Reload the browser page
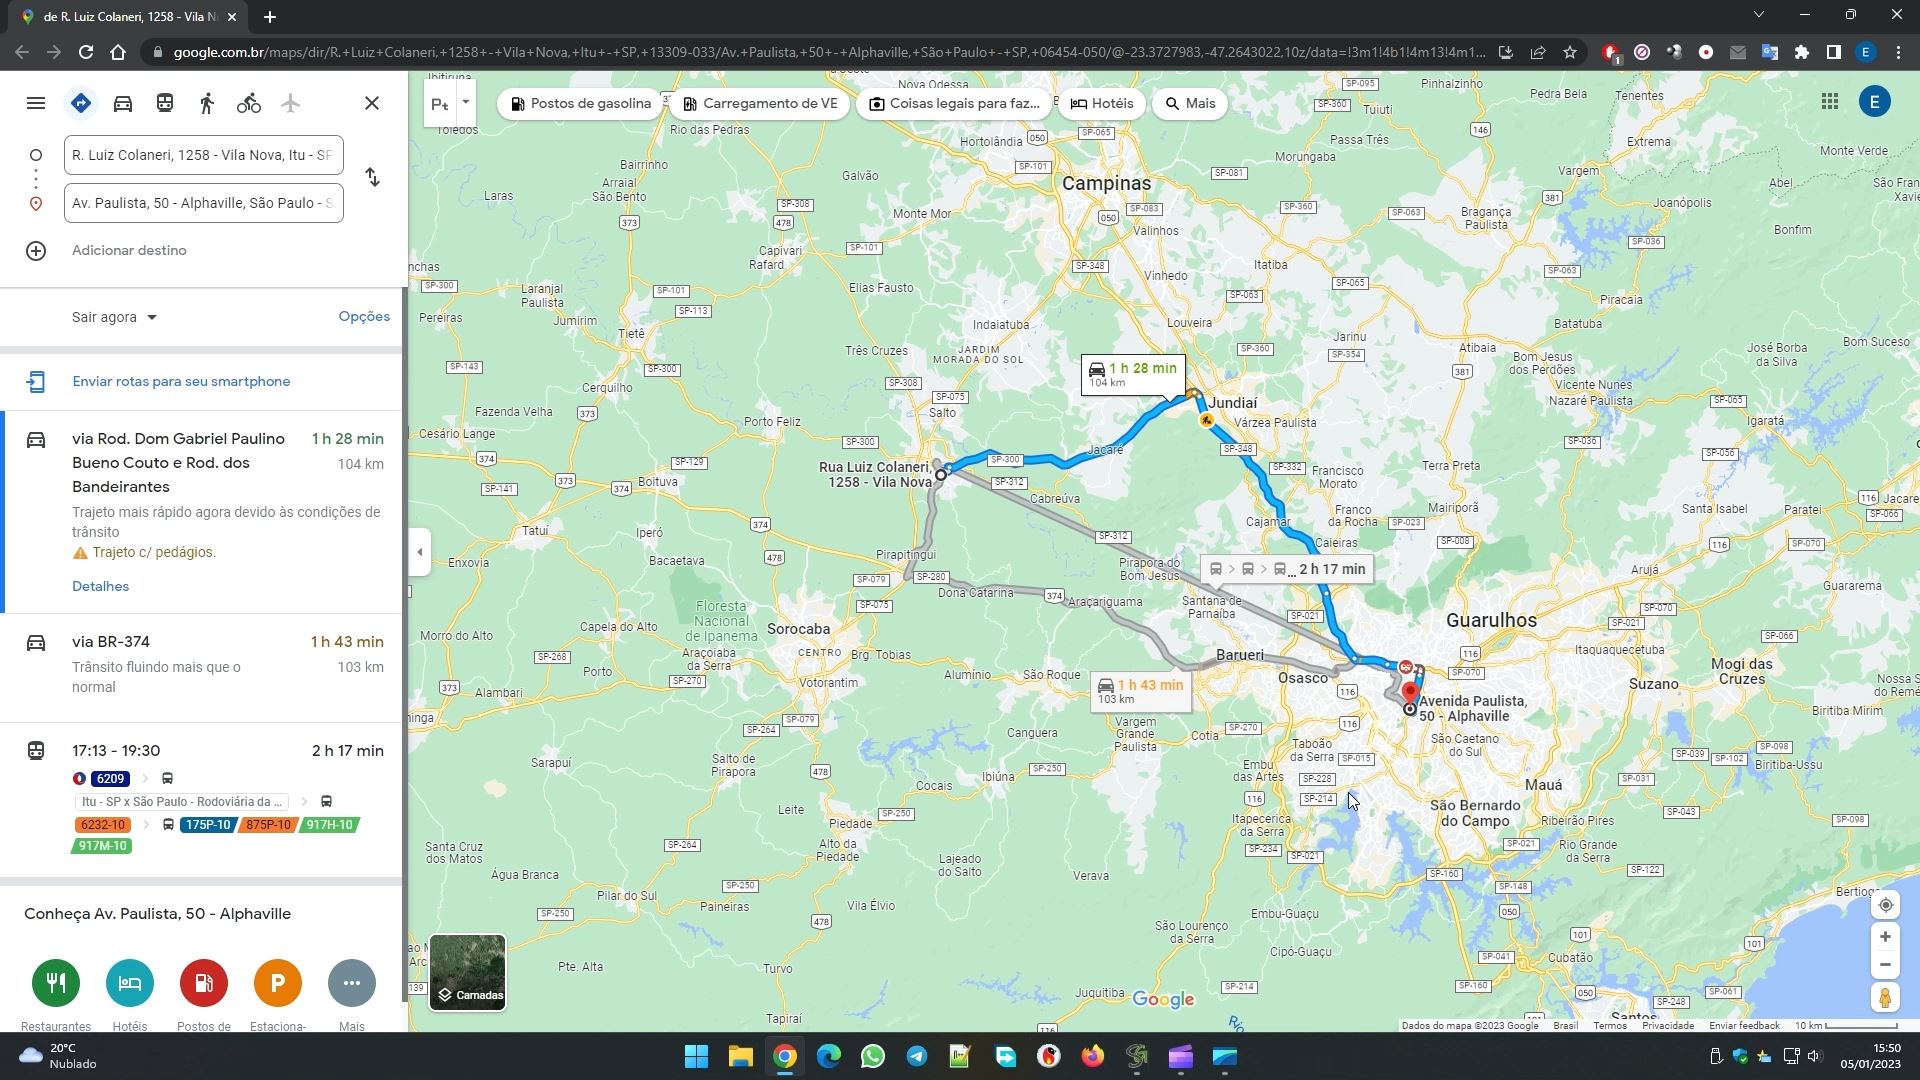This screenshot has height=1080, width=1920. tap(86, 52)
